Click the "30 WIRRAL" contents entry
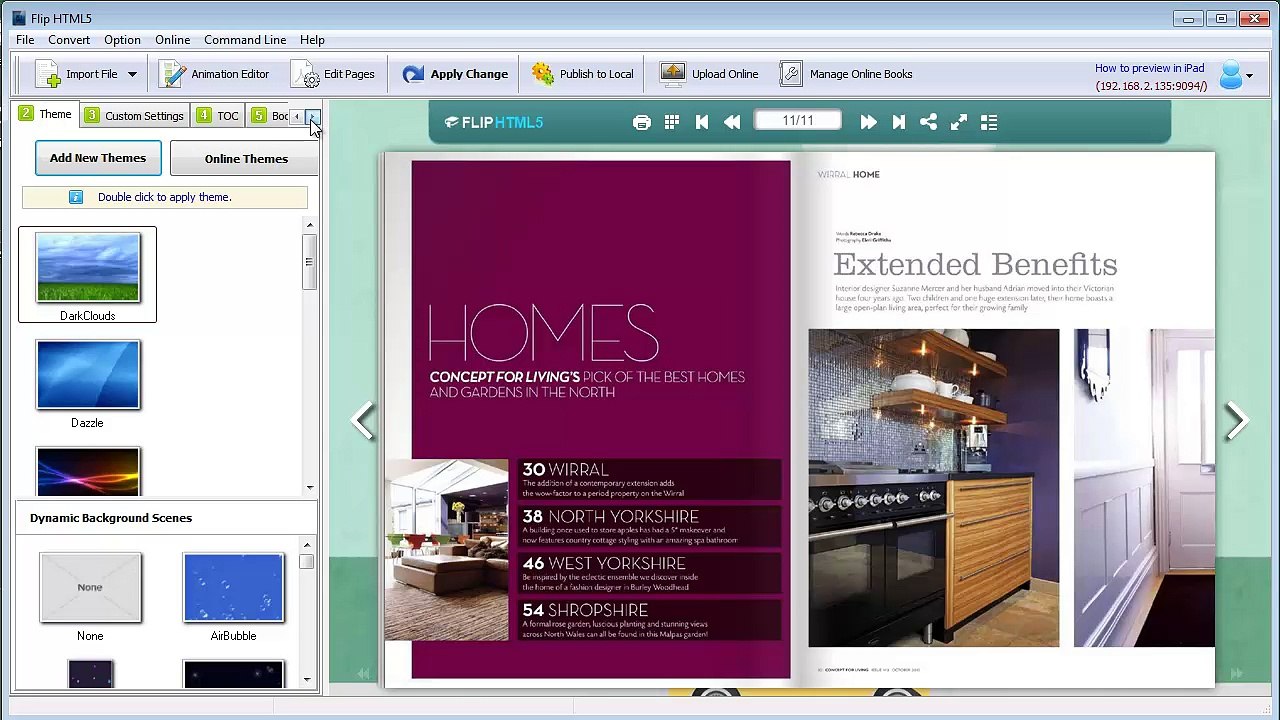 pos(650,479)
